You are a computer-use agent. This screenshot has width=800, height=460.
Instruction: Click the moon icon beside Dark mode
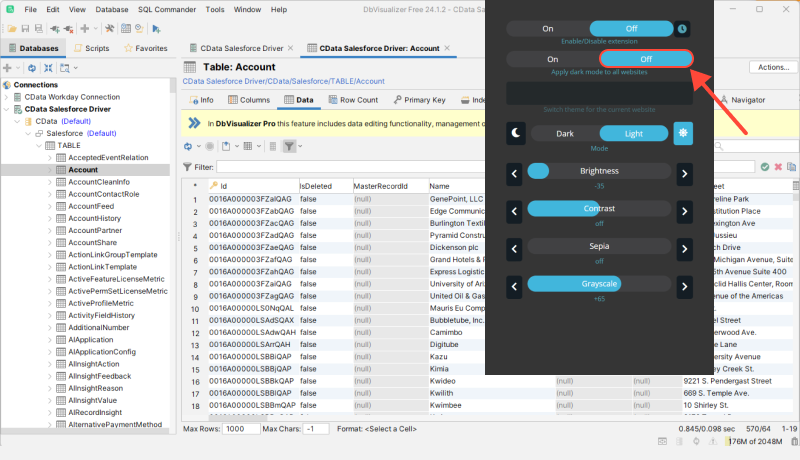(x=516, y=134)
